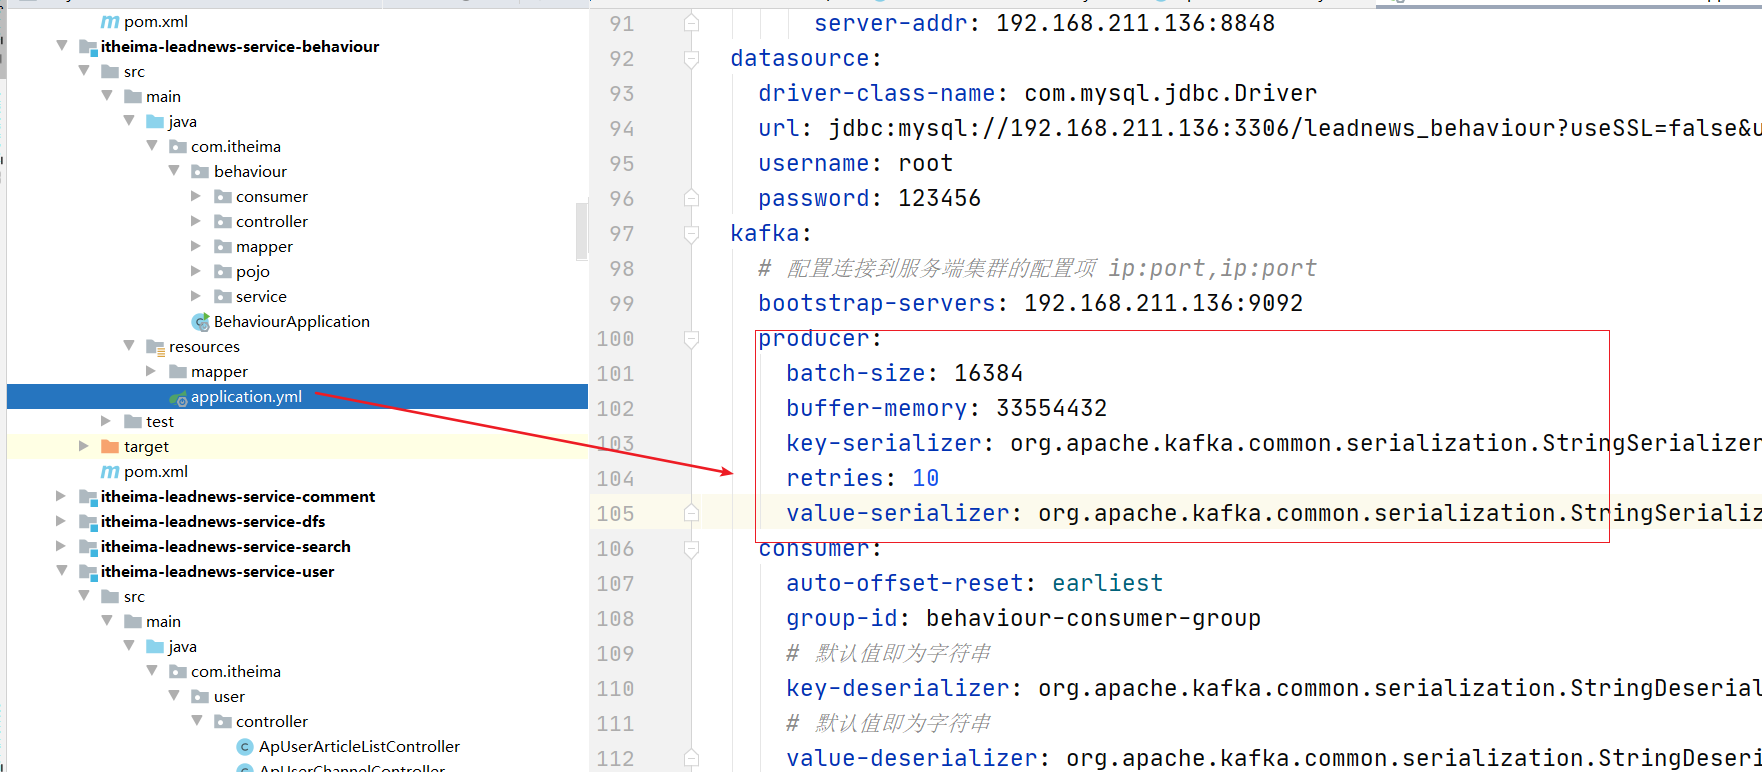
Task: Collapse the resources folder
Action: (129, 346)
